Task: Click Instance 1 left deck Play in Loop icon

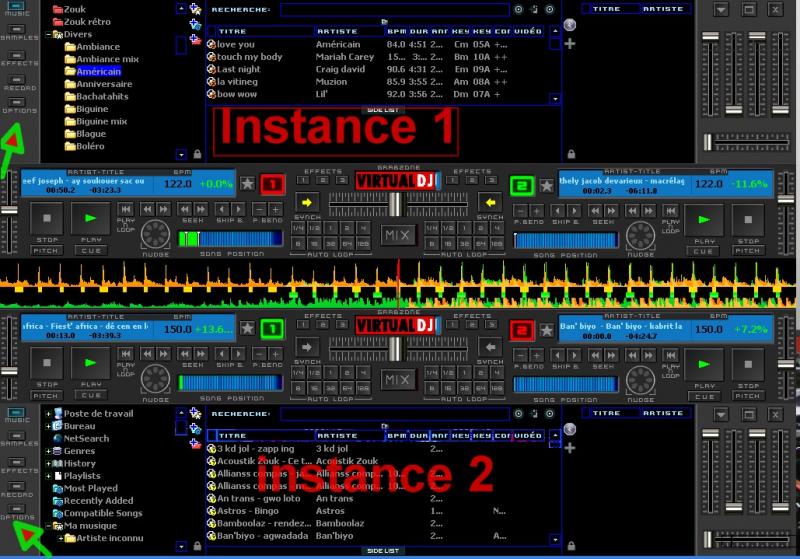Action: click(x=126, y=210)
